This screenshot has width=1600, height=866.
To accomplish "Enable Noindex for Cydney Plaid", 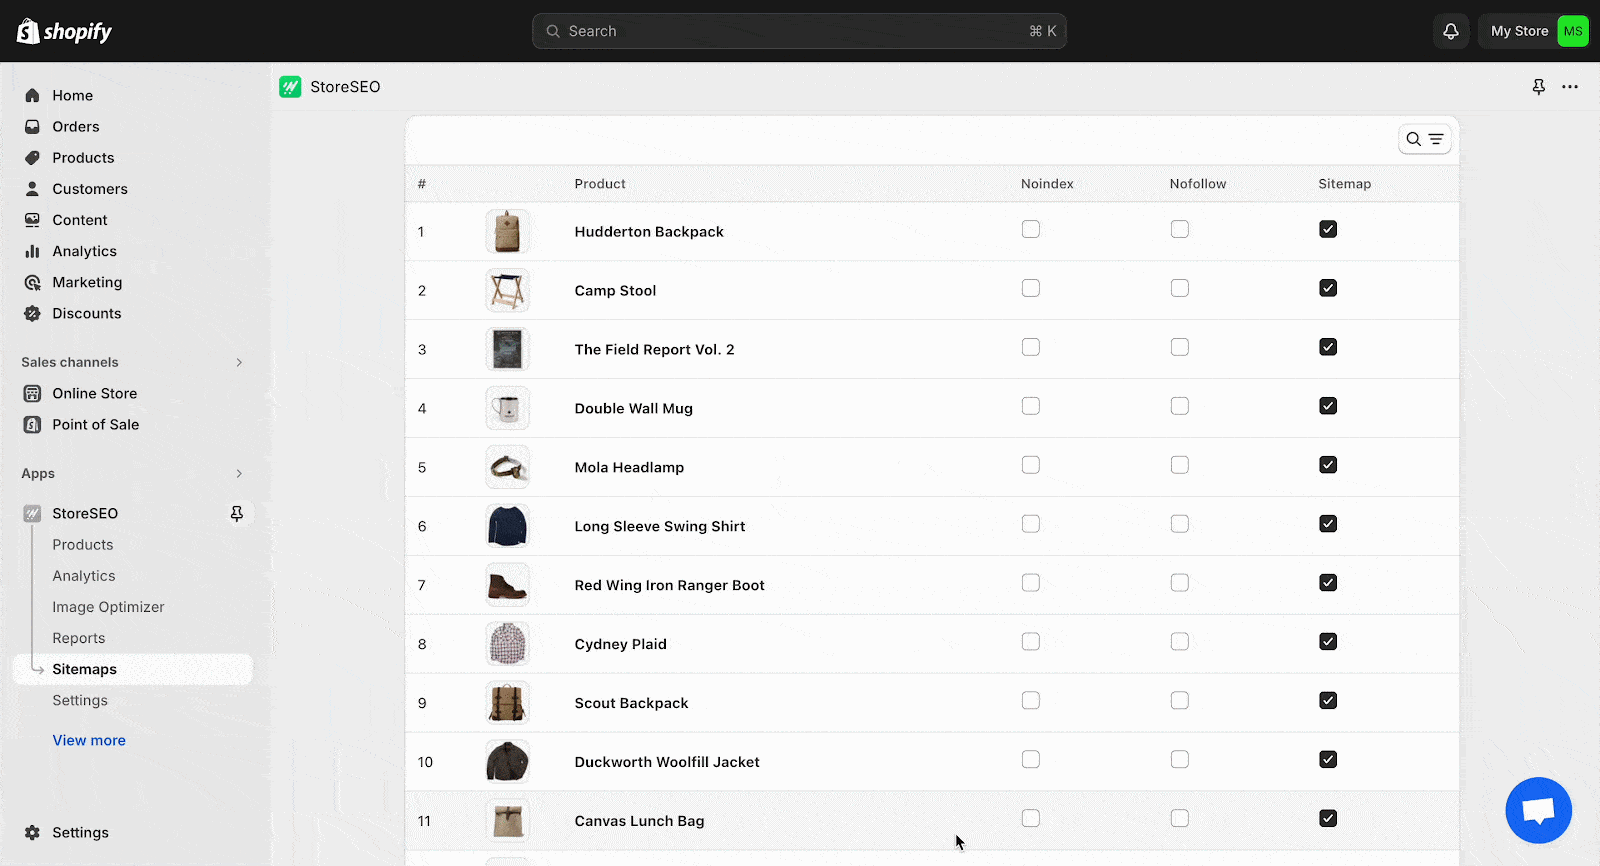I will [x=1031, y=642].
